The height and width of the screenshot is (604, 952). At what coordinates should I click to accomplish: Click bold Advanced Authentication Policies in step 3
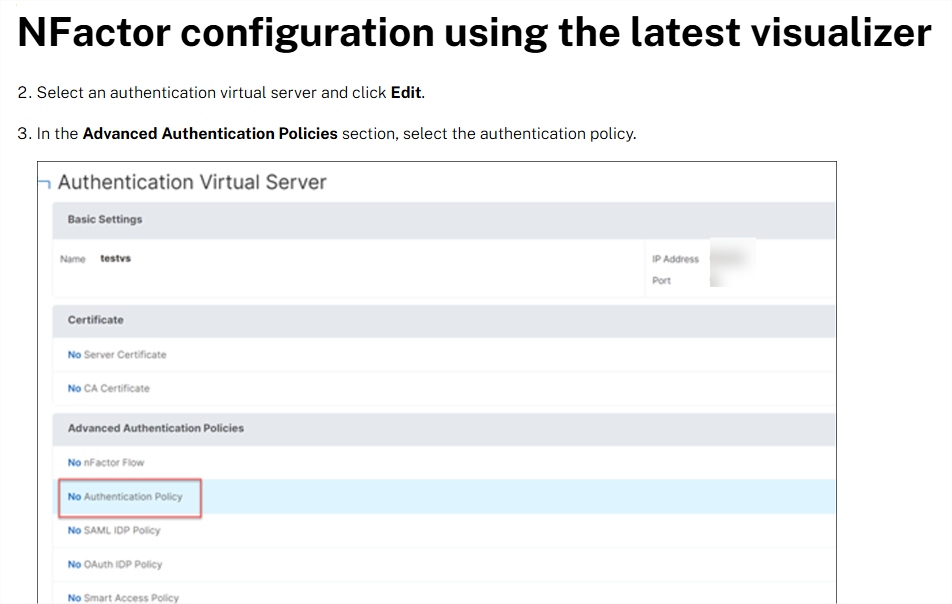point(210,134)
